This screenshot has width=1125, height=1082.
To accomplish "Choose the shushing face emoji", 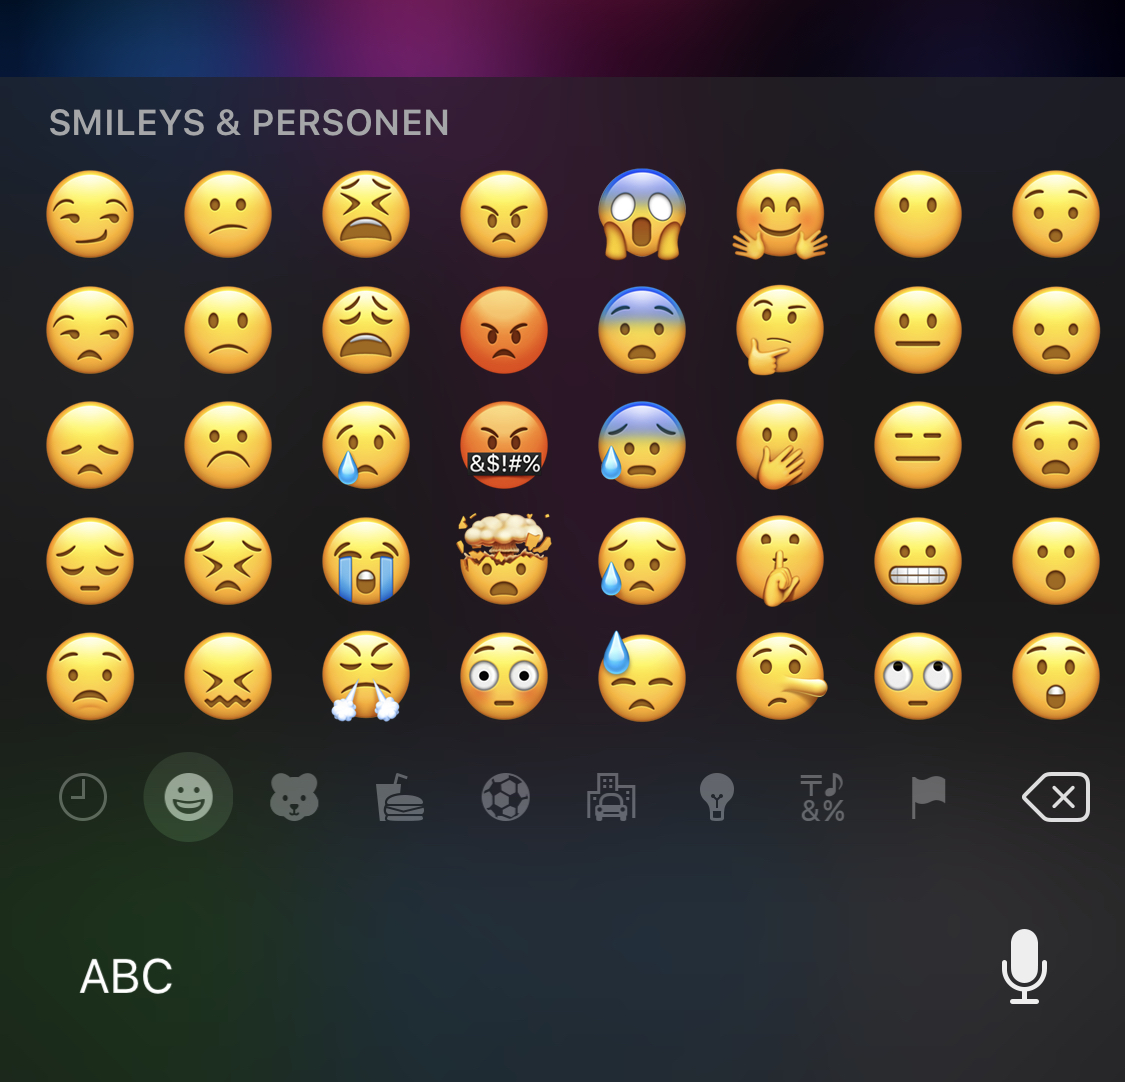I will (x=779, y=560).
